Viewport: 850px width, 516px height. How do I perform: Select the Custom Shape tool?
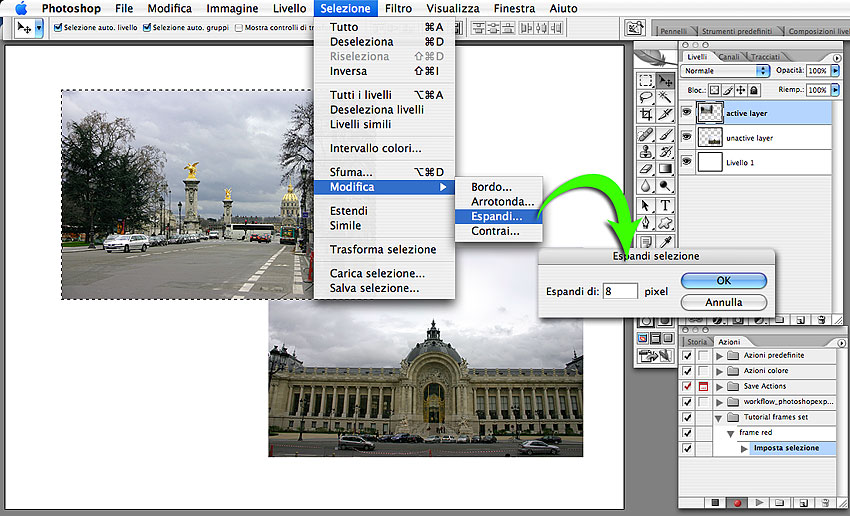tap(665, 223)
